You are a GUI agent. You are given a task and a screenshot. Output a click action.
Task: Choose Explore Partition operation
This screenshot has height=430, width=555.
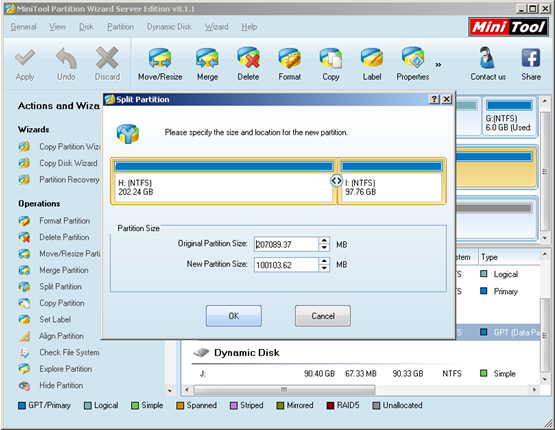point(56,369)
